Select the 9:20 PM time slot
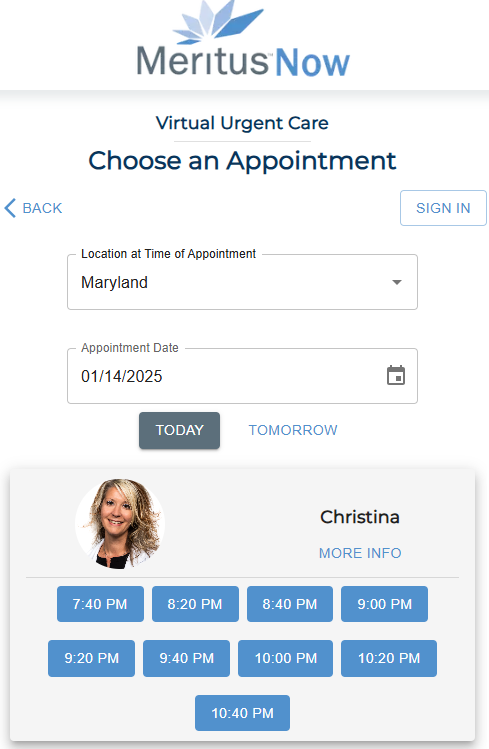489x749 pixels. tap(92, 659)
